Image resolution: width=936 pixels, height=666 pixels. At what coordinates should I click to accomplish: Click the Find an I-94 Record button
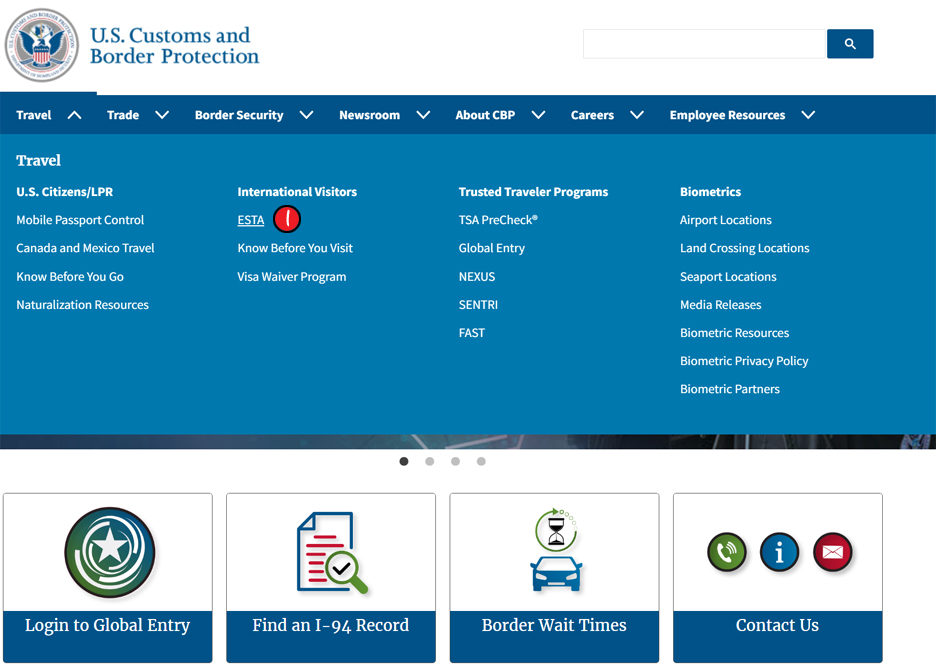coord(331,636)
